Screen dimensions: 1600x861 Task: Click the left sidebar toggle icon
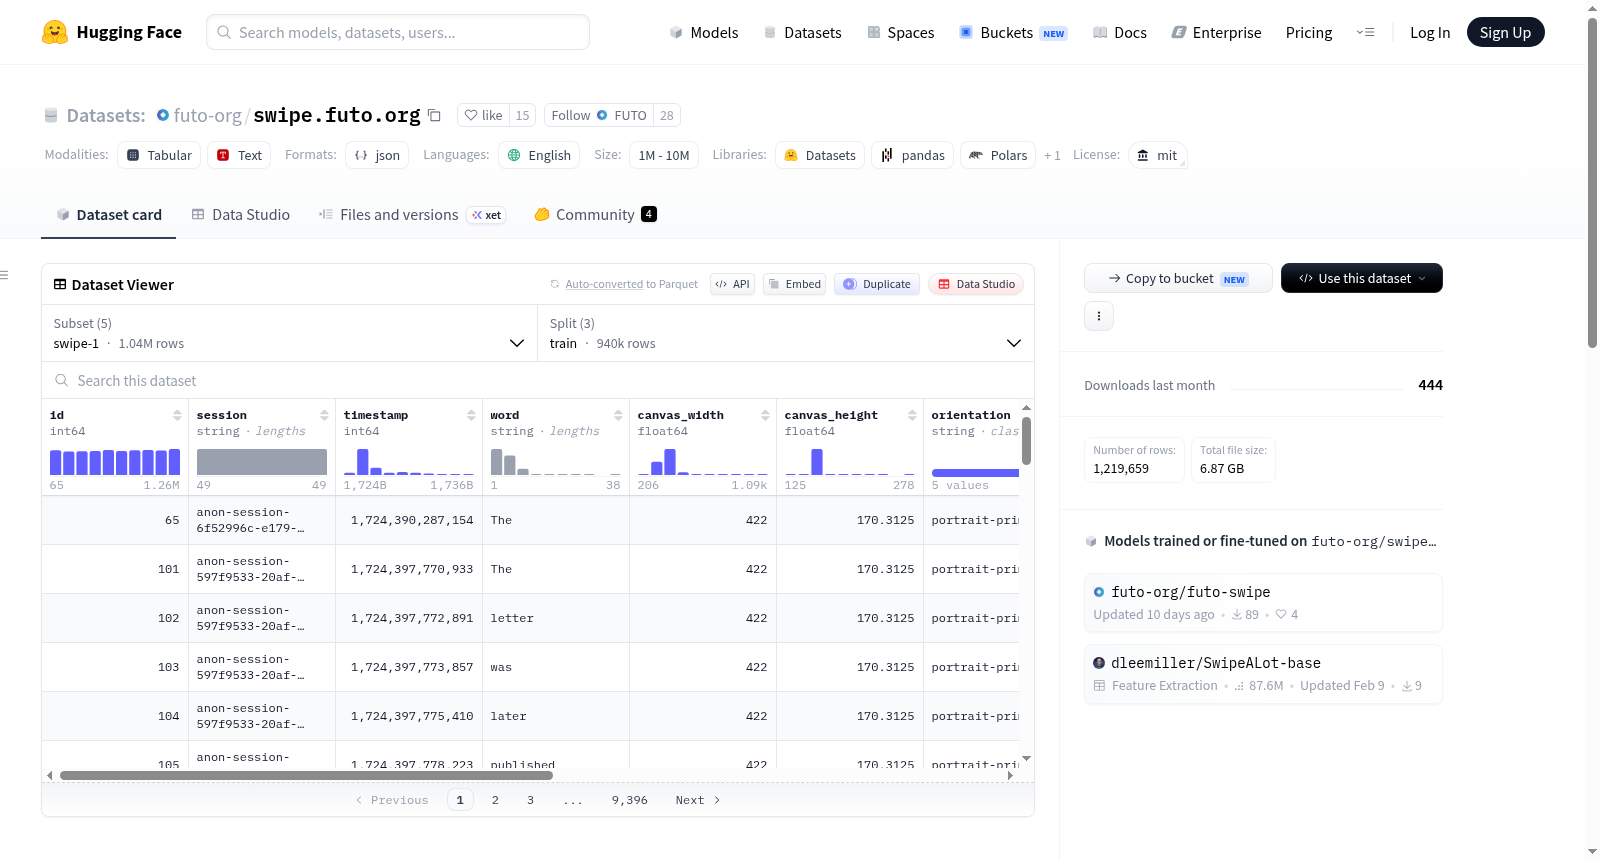point(4,275)
